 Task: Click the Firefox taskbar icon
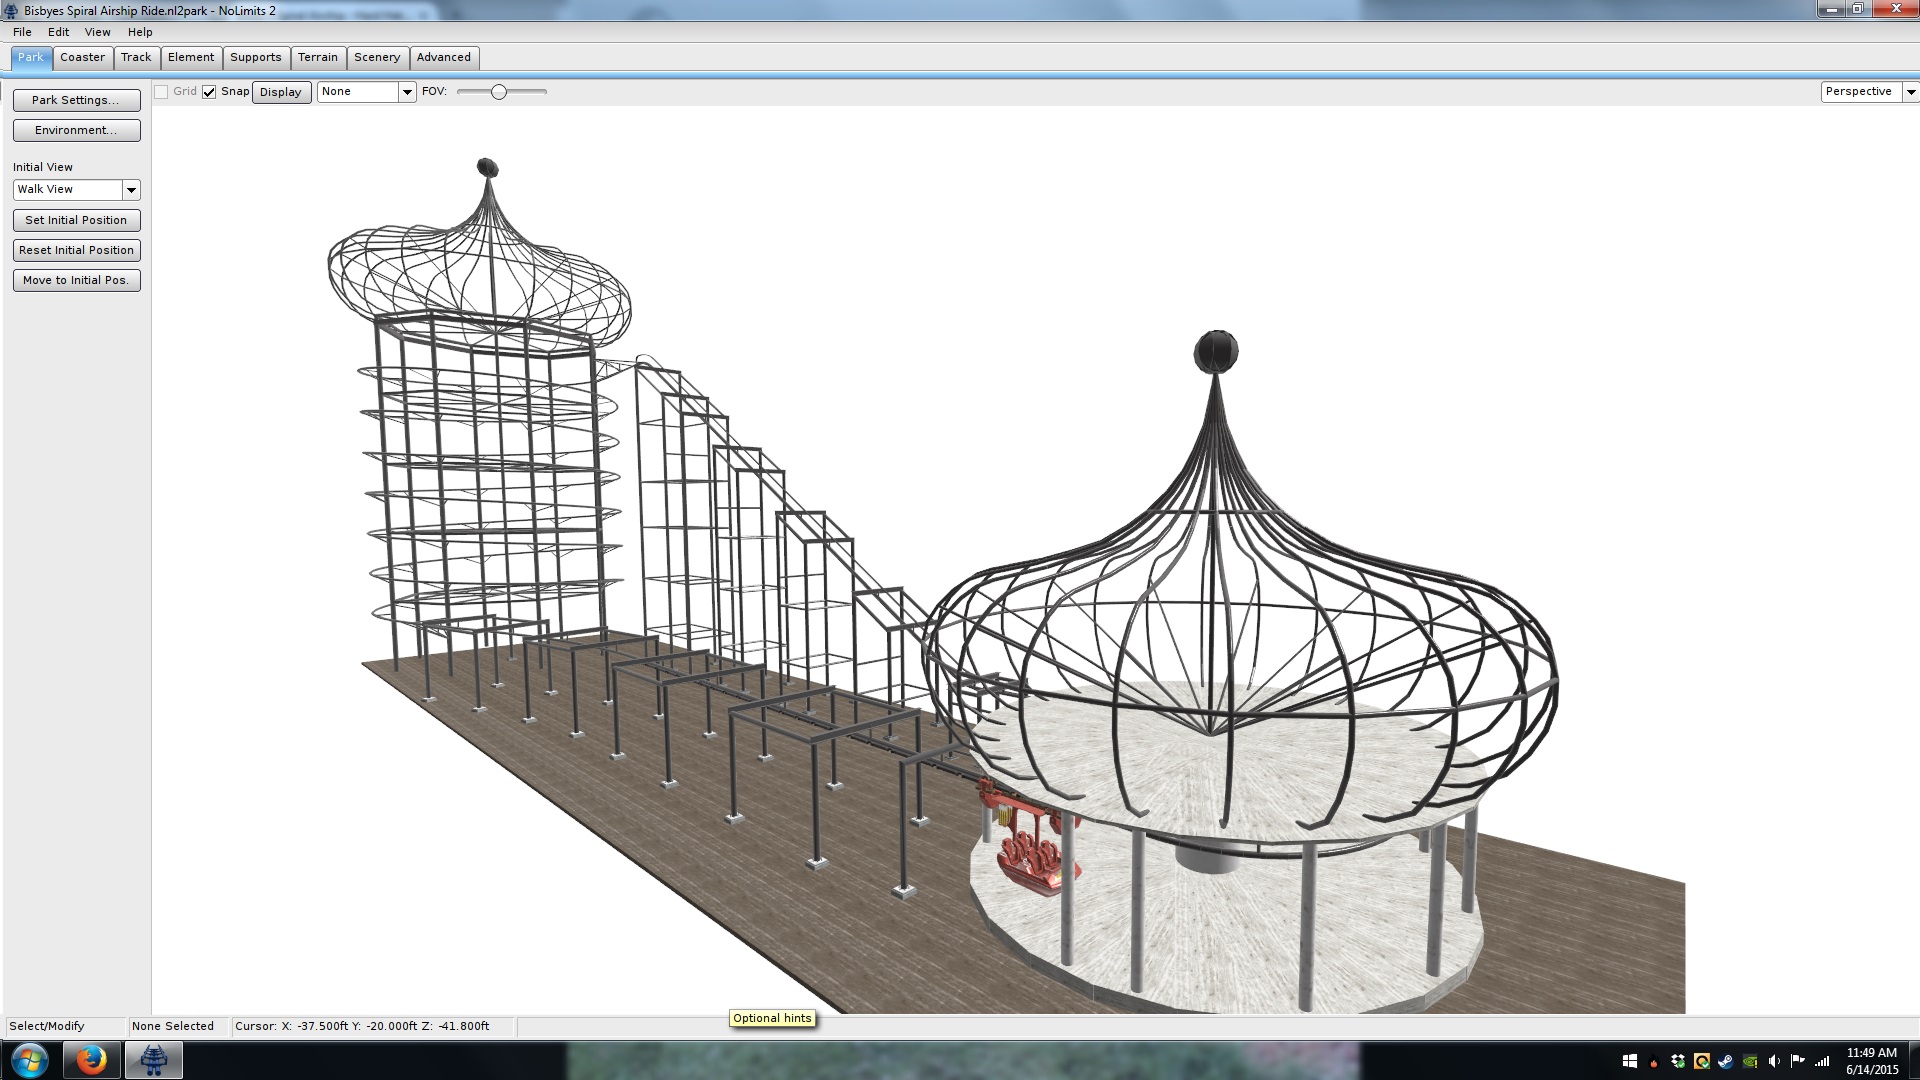pyautogui.click(x=92, y=1060)
